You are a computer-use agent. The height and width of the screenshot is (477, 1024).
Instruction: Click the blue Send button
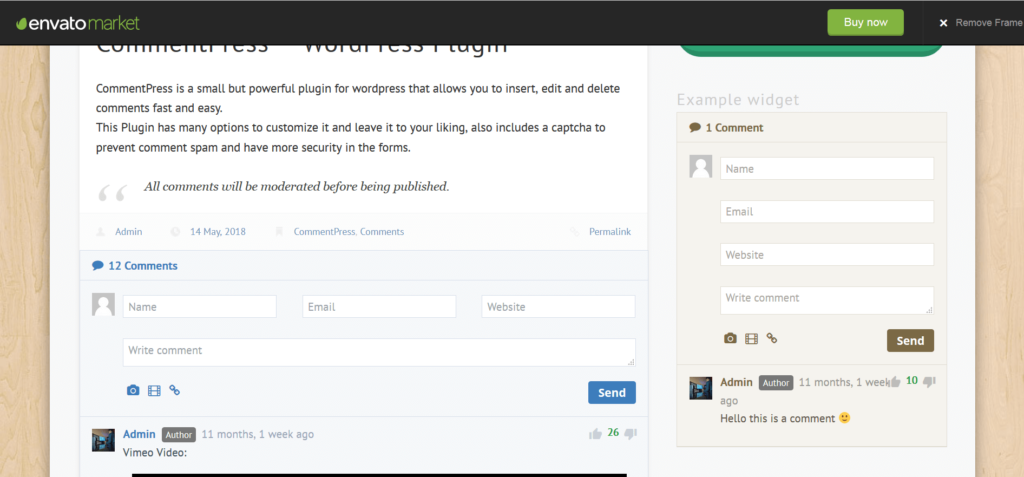tap(612, 393)
